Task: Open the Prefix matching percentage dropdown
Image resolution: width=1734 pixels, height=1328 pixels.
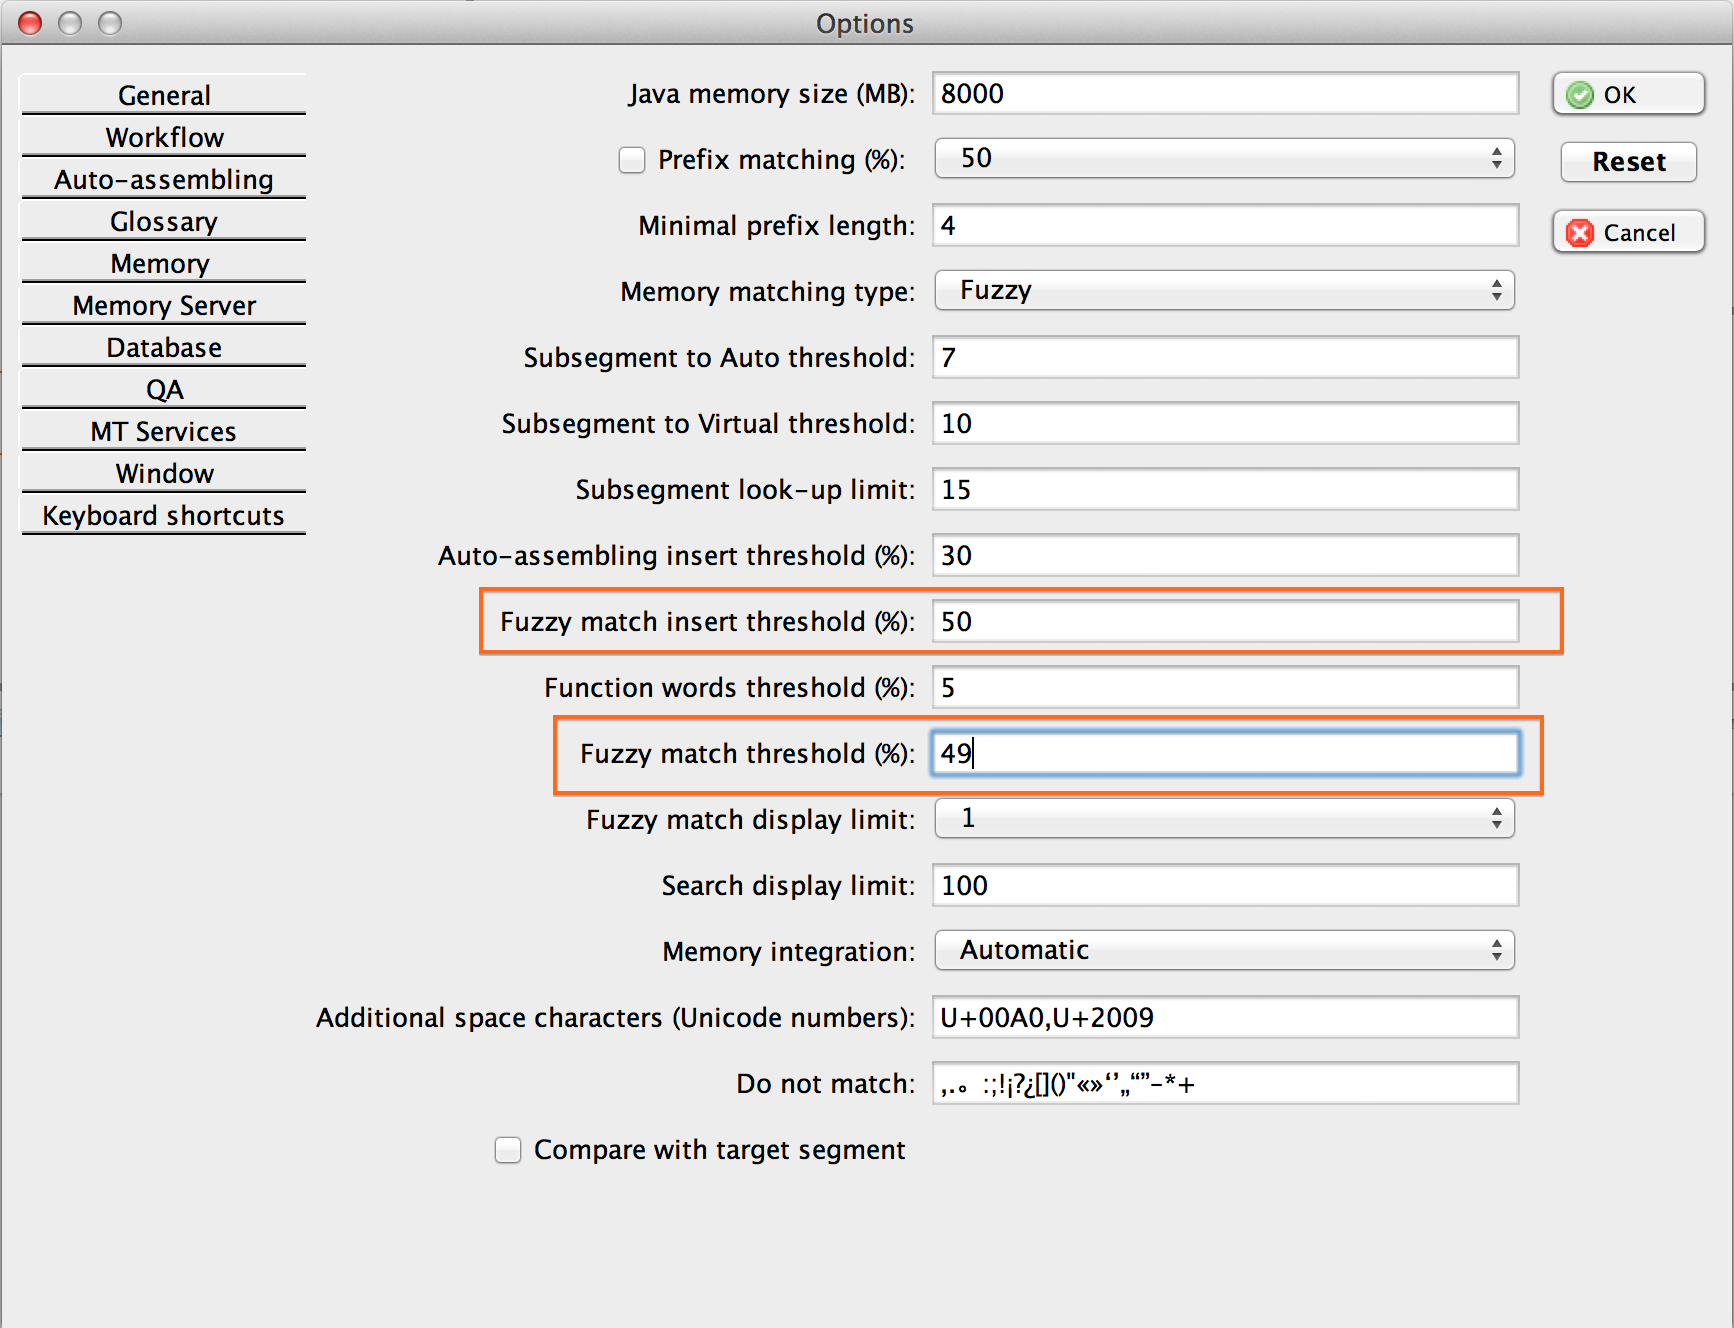Action: [x=1224, y=159]
